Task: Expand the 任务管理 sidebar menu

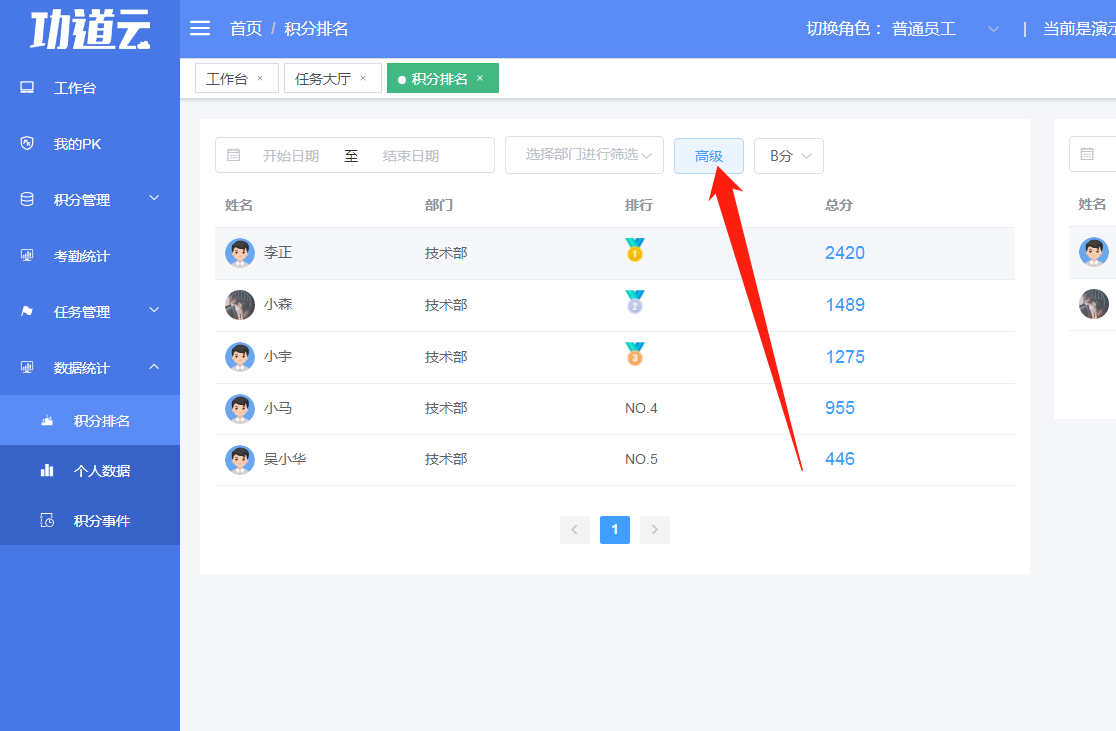Action: click(90, 312)
